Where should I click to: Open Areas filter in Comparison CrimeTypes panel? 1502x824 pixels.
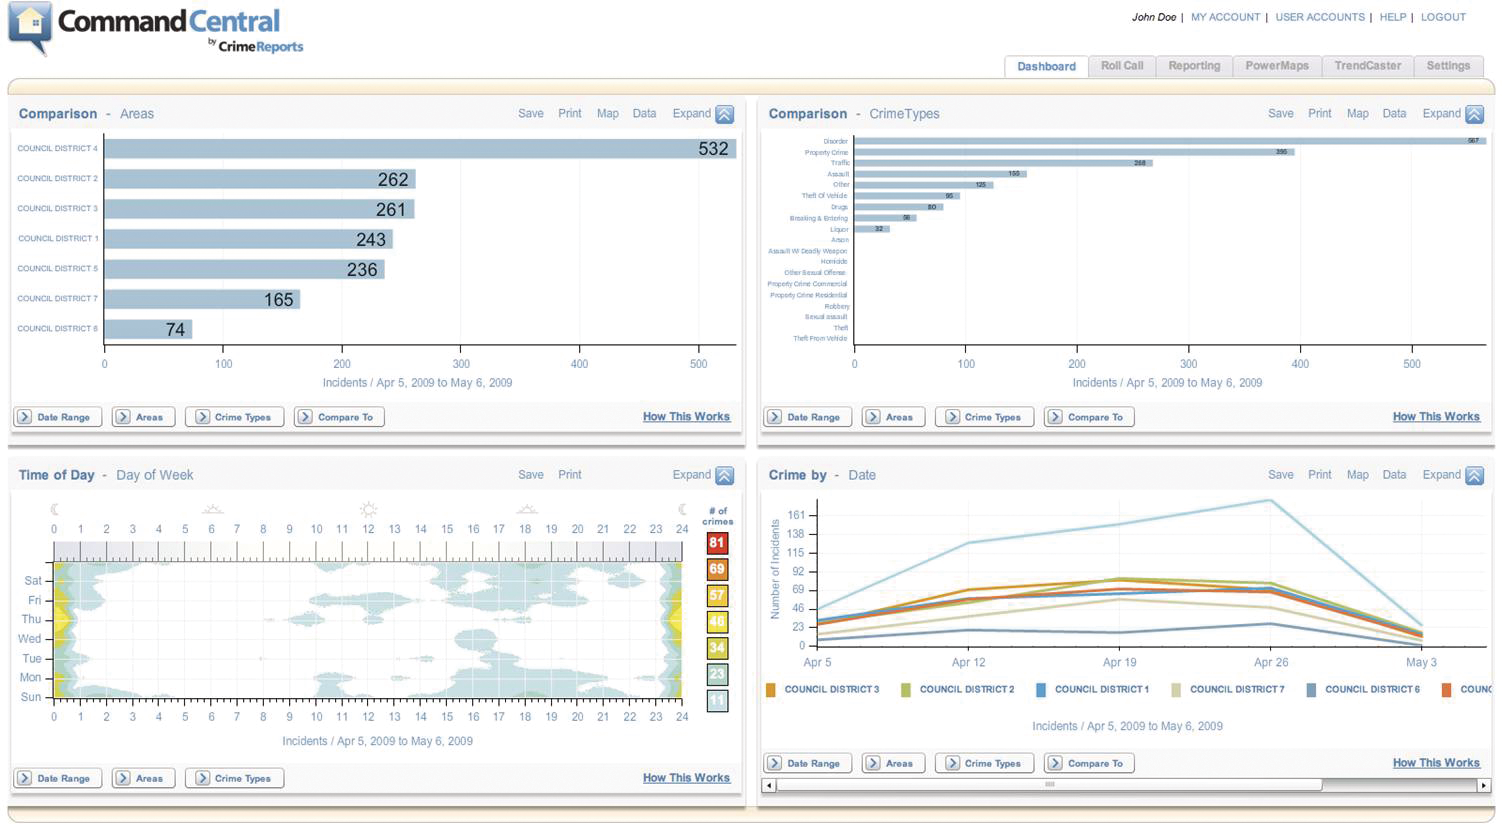[892, 417]
